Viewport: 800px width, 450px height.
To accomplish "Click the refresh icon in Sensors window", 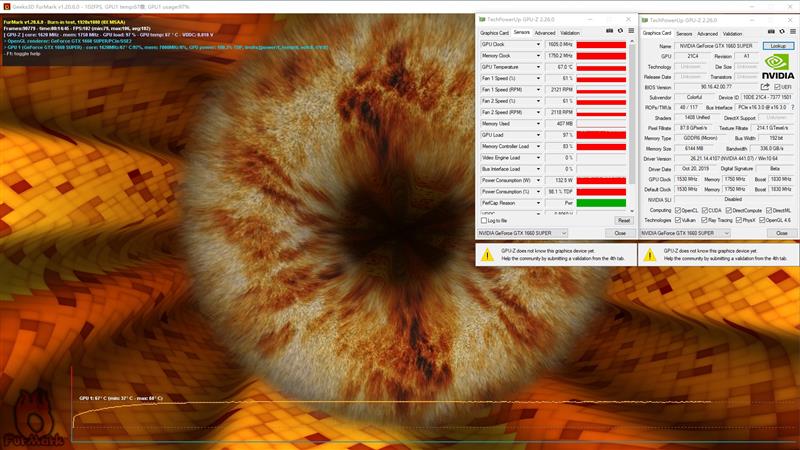I will coord(620,31).
